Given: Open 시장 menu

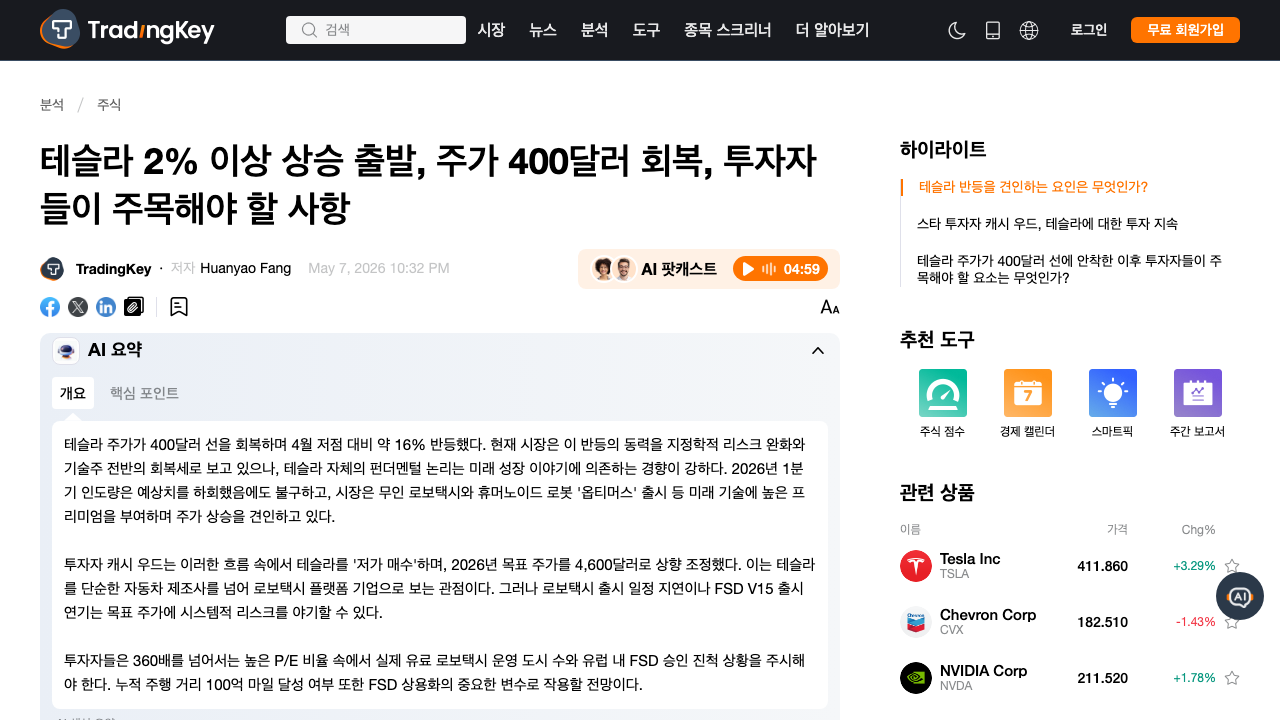Looking at the screenshot, I should pyautogui.click(x=491, y=30).
